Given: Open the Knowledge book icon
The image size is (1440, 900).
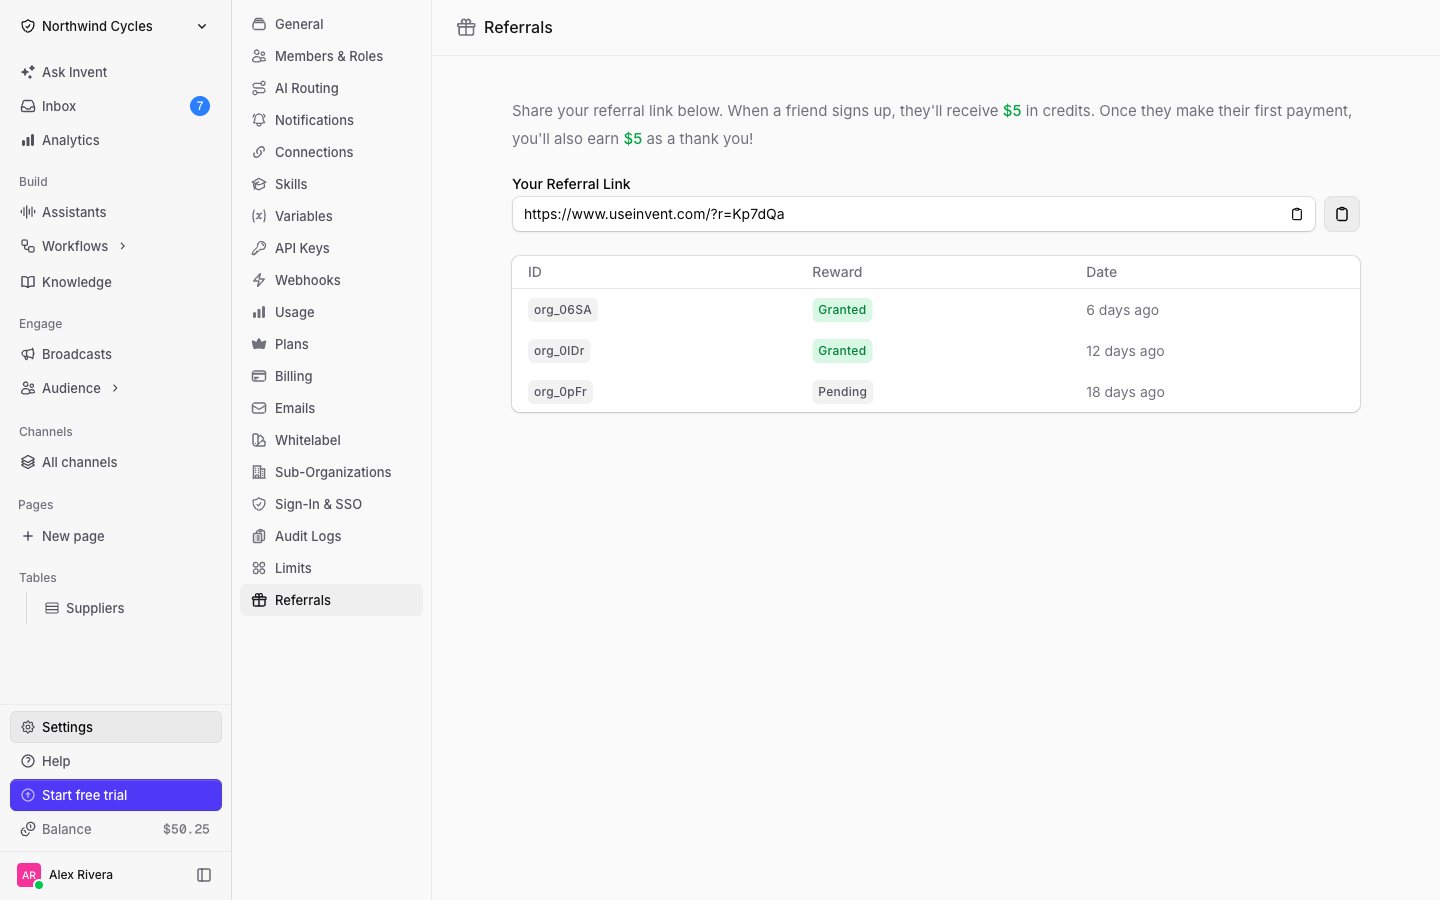Looking at the screenshot, I should 28,282.
